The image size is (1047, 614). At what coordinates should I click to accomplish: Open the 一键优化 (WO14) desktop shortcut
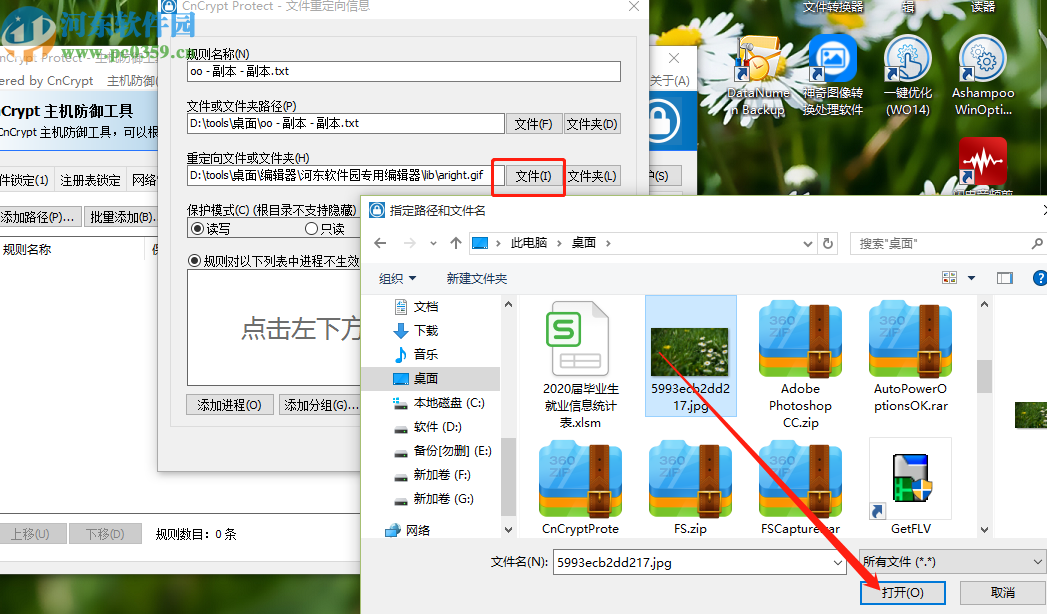pos(907,77)
